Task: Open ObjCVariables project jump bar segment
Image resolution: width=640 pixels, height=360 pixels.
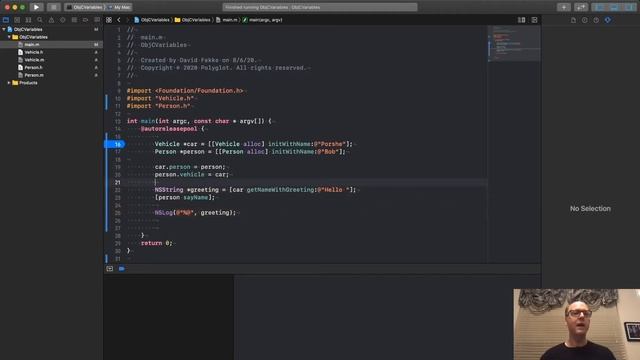Action: pos(151,20)
